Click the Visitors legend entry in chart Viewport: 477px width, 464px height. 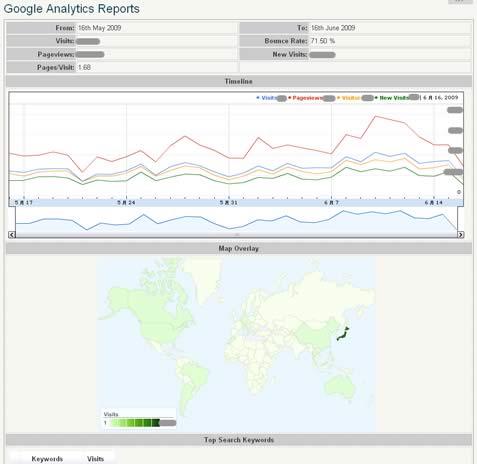tap(355, 98)
